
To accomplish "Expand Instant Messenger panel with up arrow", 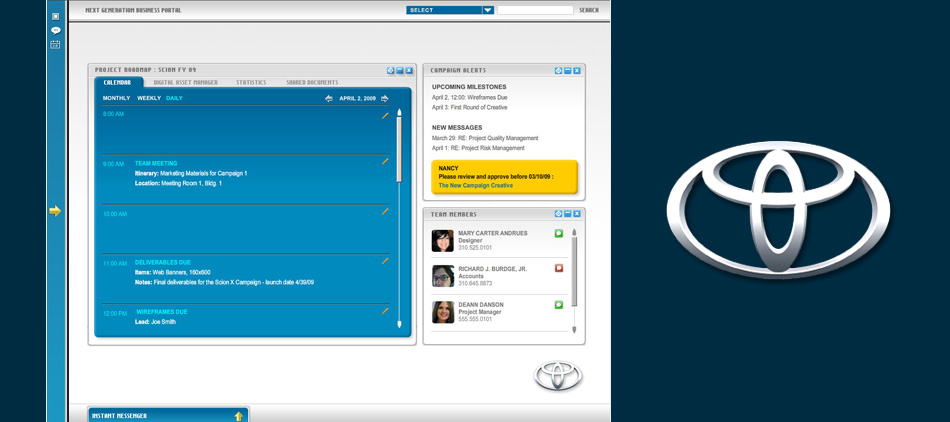I will pyautogui.click(x=239, y=416).
